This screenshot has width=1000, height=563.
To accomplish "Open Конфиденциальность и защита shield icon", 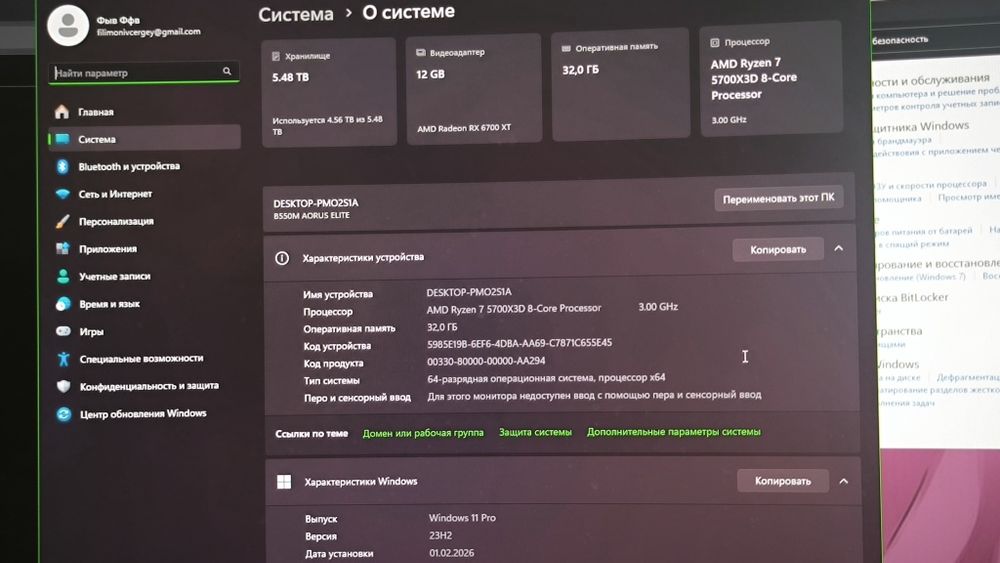I will click(x=64, y=386).
